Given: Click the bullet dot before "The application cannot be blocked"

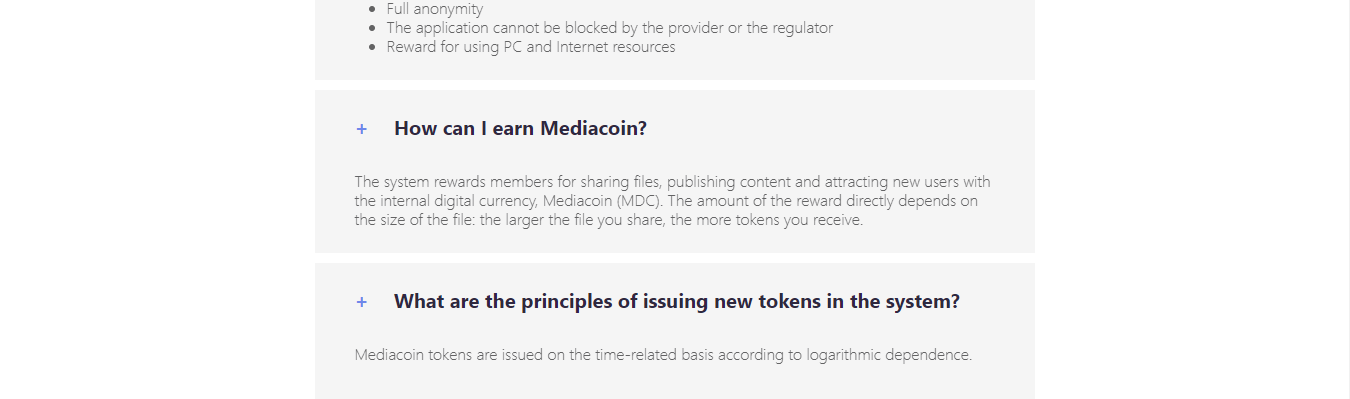Looking at the screenshot, I should click(x=373, y=28).
